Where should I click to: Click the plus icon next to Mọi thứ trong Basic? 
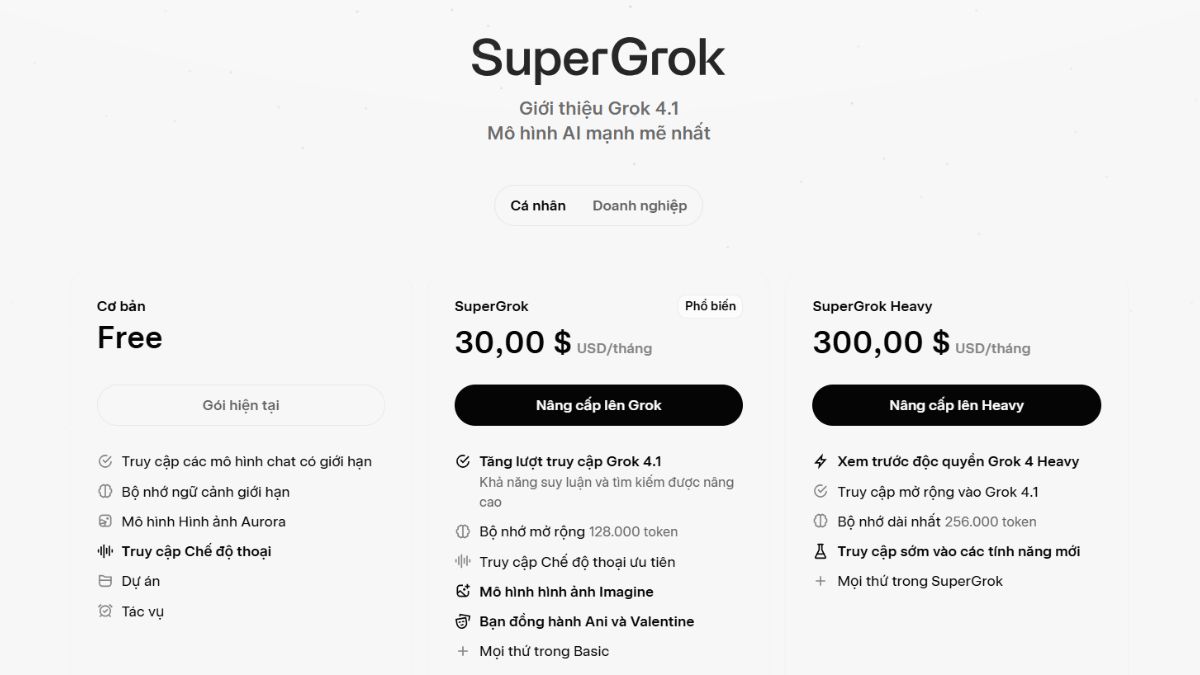click(462, 651)
